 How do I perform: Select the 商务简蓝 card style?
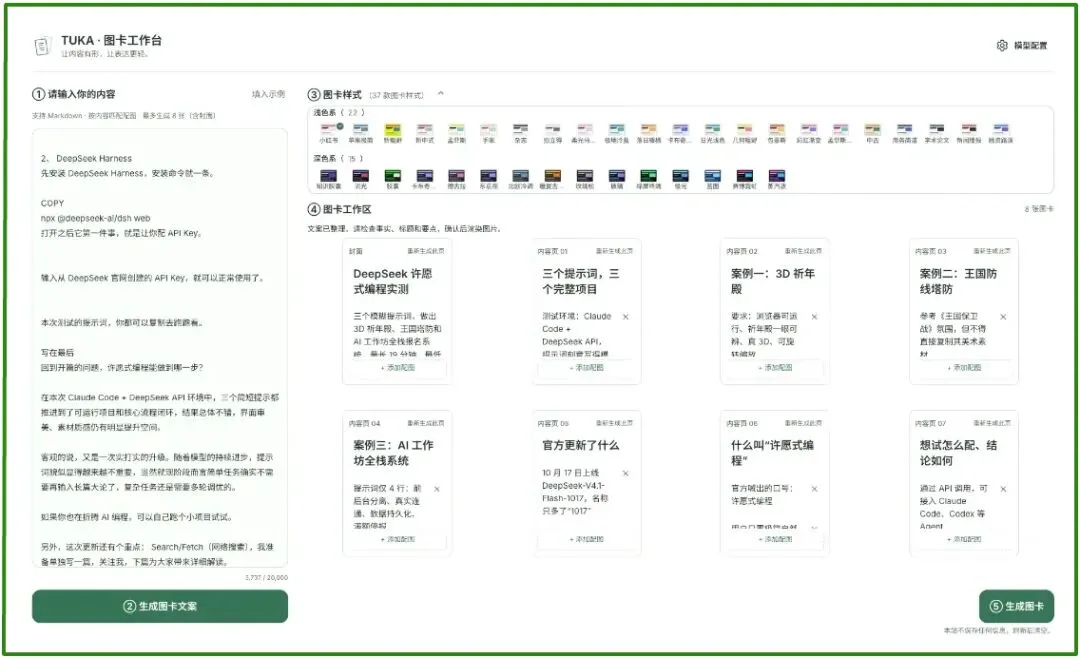coord(904,133)
